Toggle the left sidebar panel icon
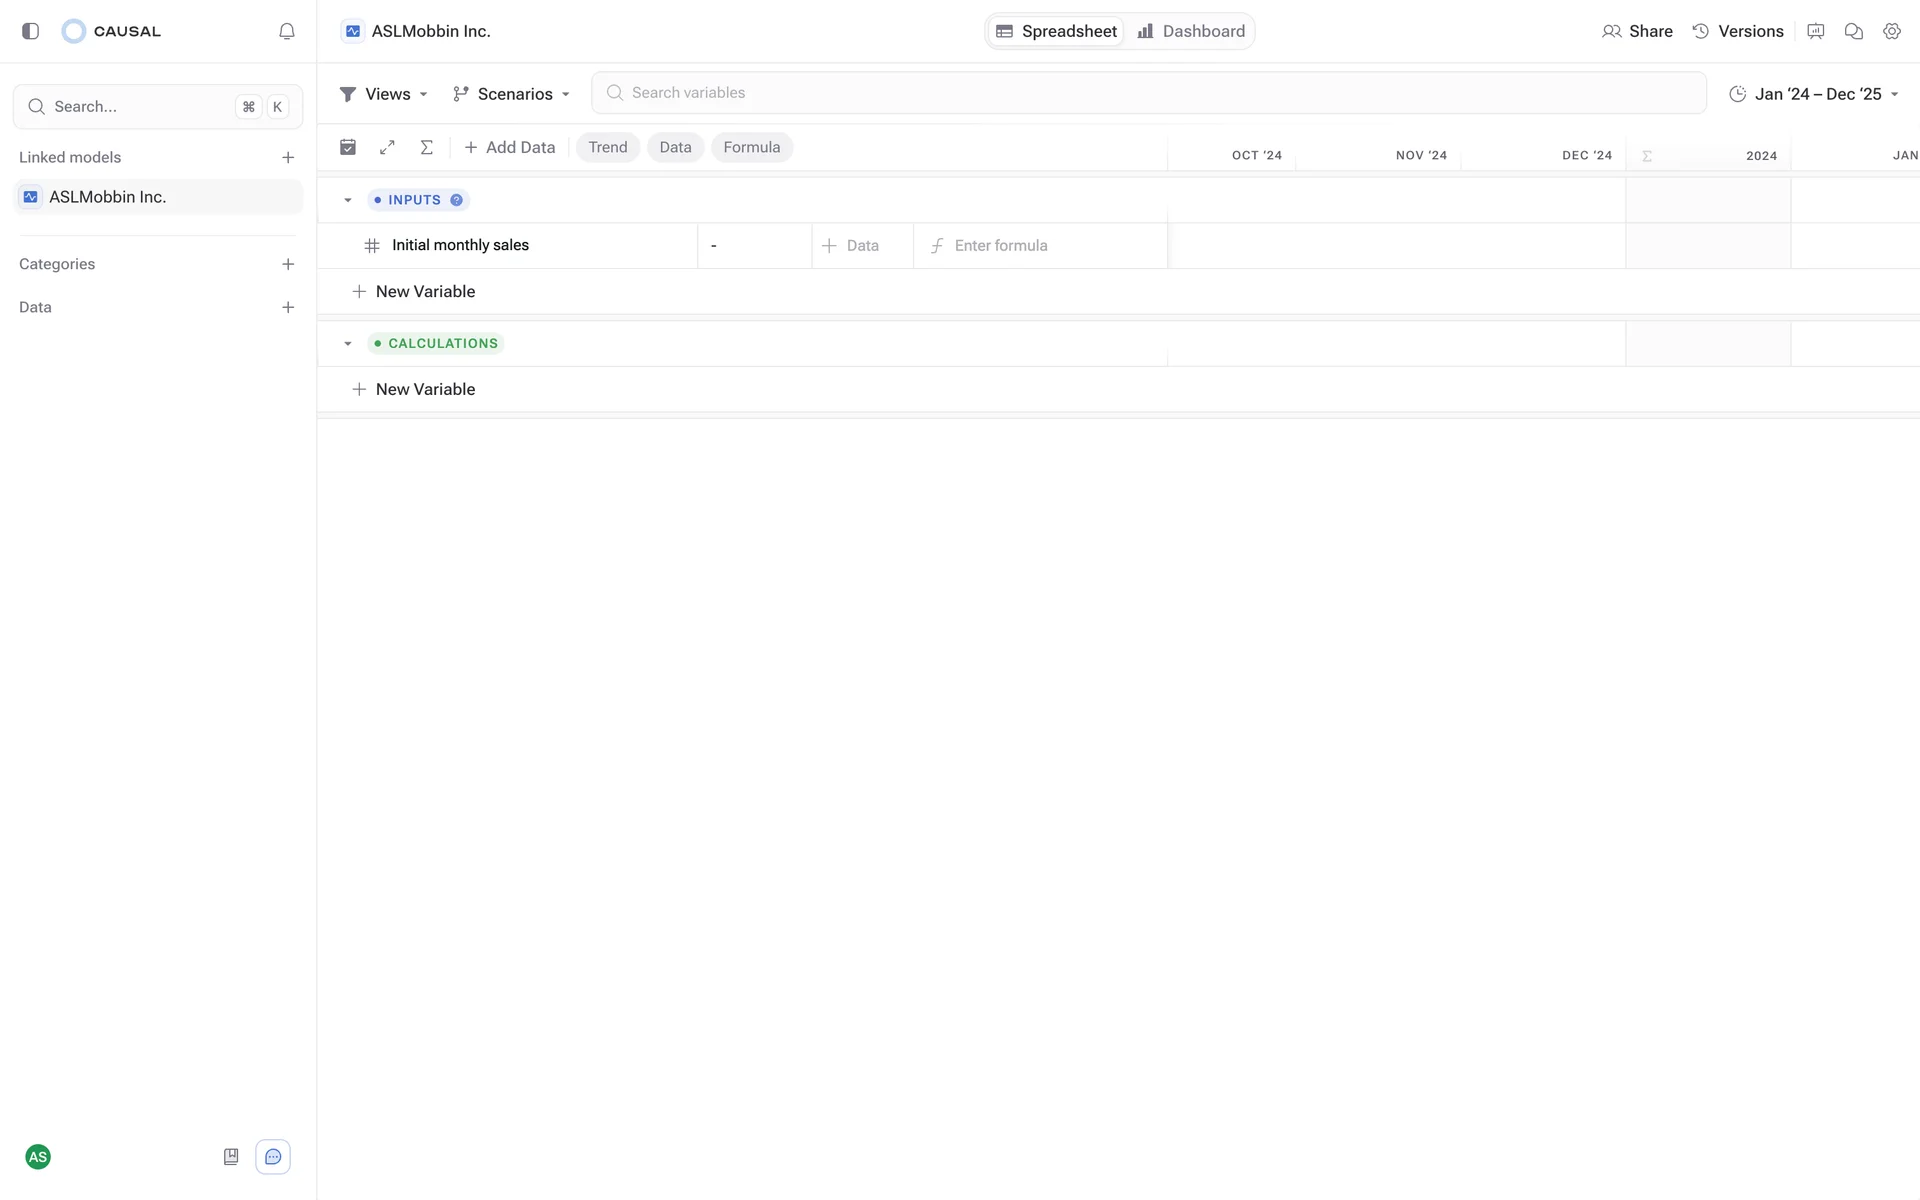The image size is (1920, 1200). (x=30, y=31)
